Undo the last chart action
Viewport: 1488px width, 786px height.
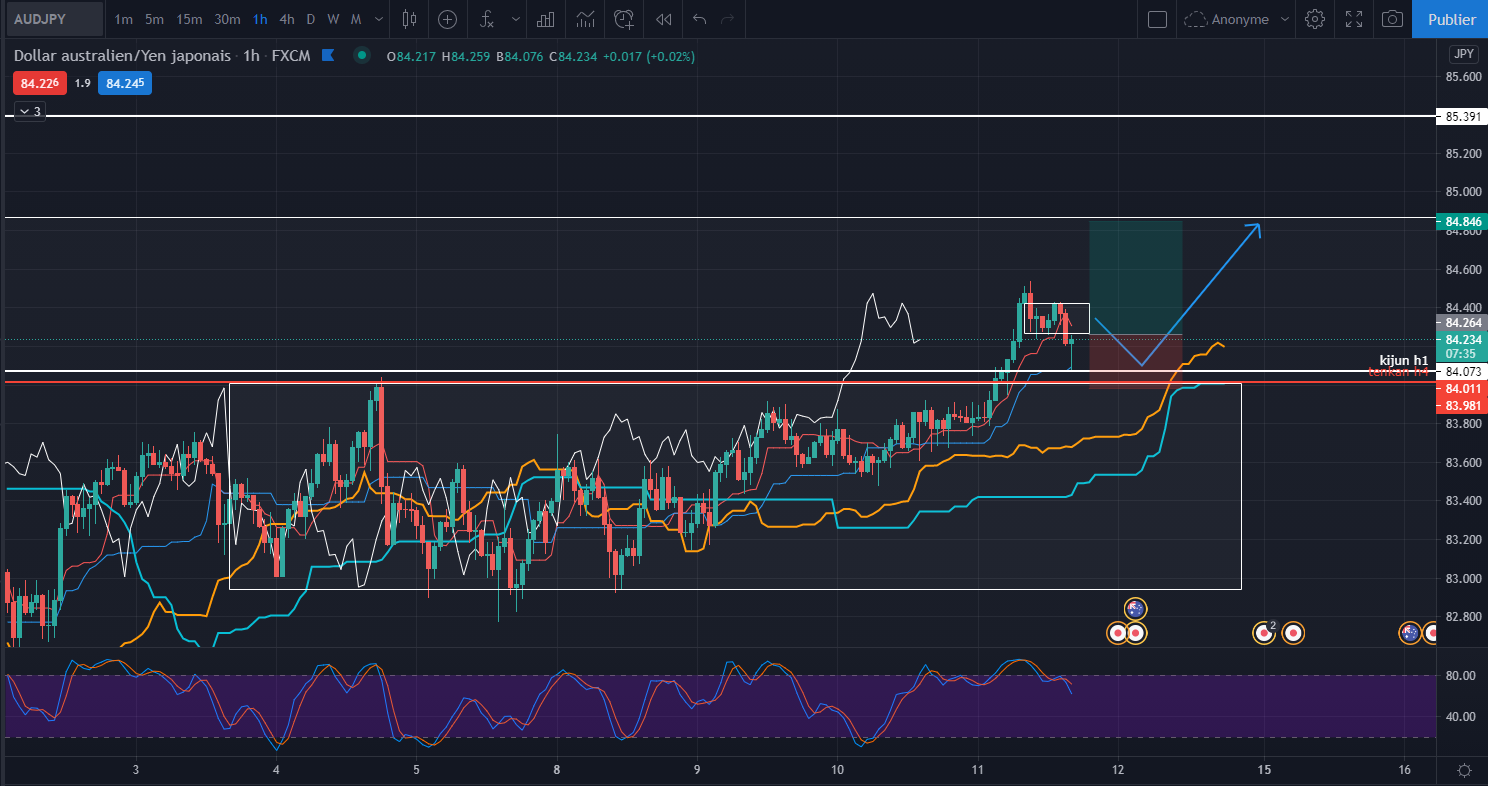pos(699,19)
